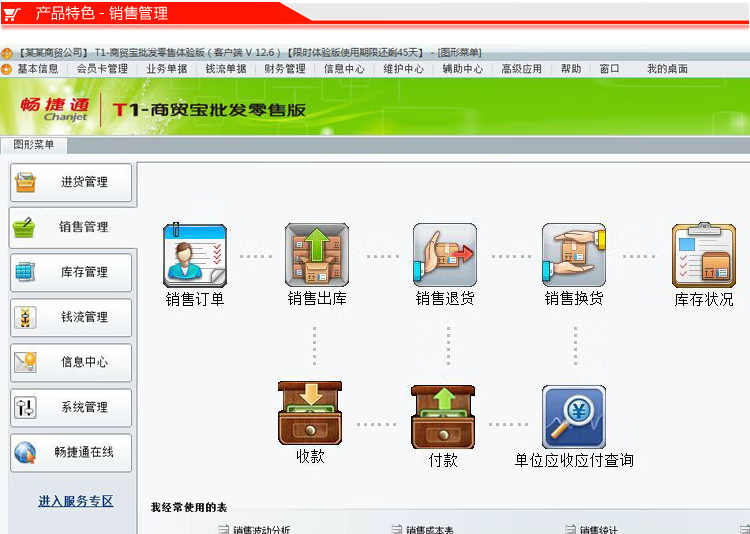750x534 pixels.
Task: Open the 单位应收应付查询 magnifier icon
Action: pos(574,417)
